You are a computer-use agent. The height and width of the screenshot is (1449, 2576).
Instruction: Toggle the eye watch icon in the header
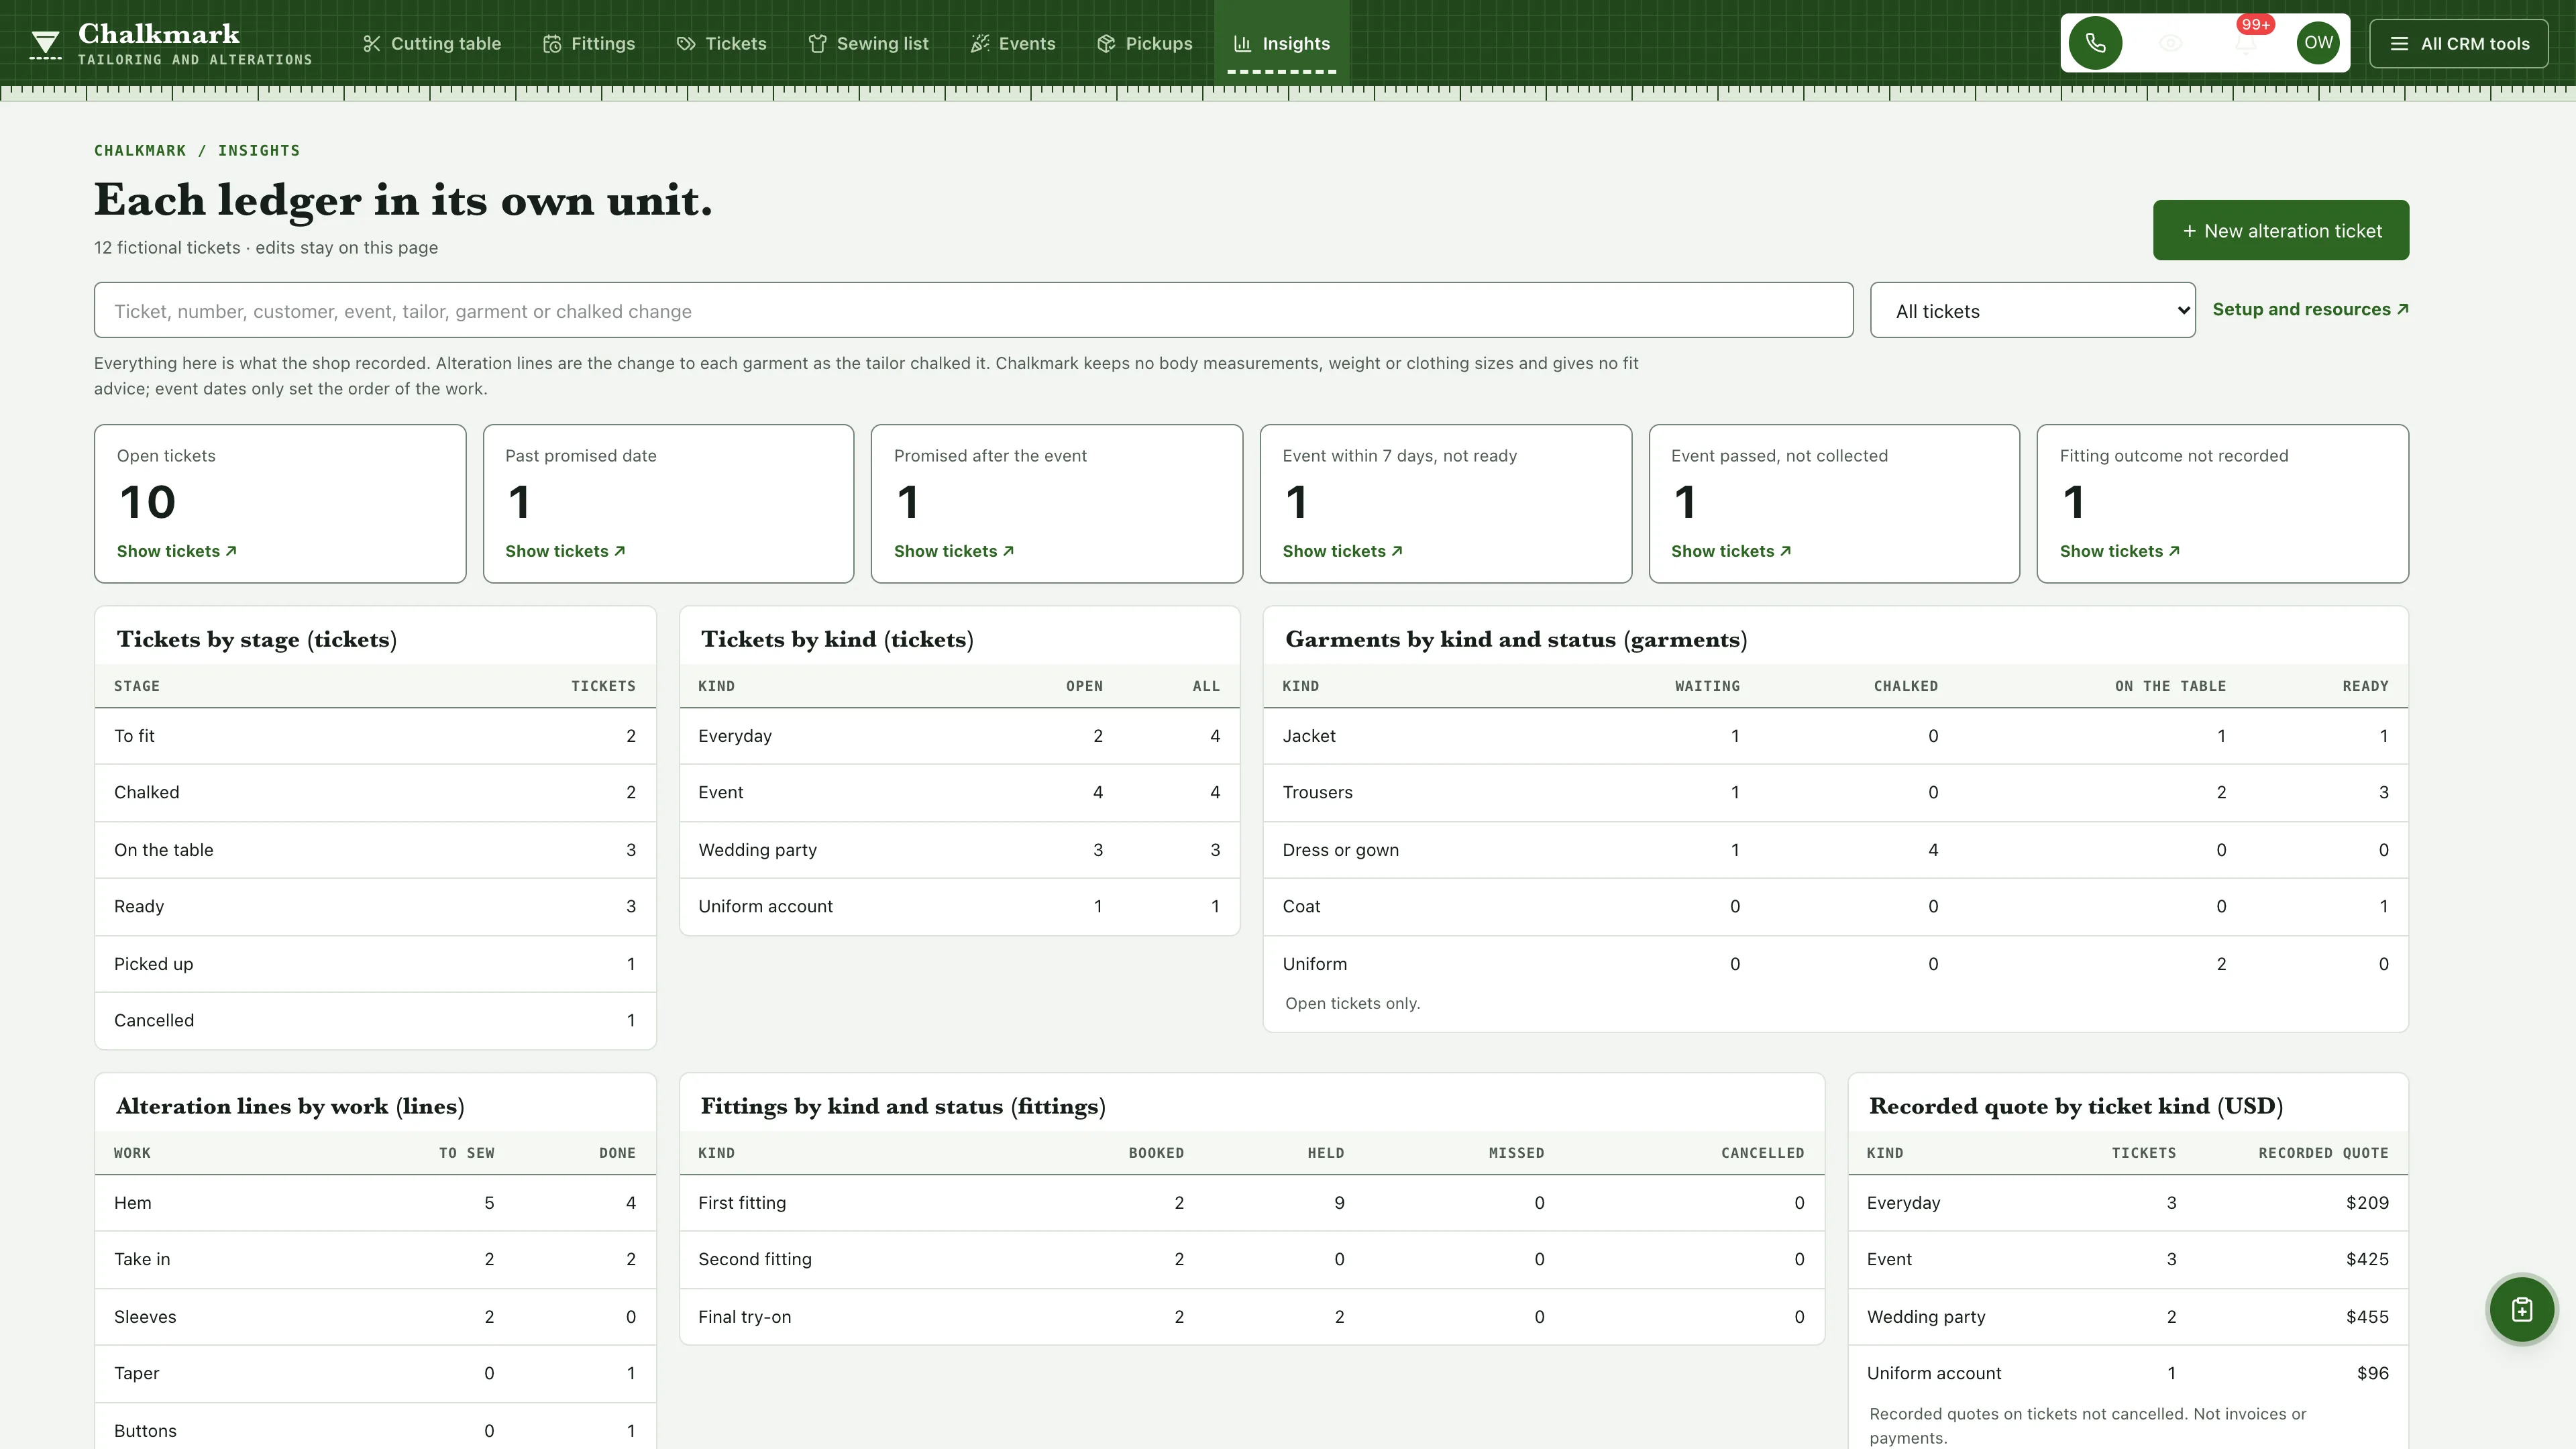click(x=2170, y=43)
